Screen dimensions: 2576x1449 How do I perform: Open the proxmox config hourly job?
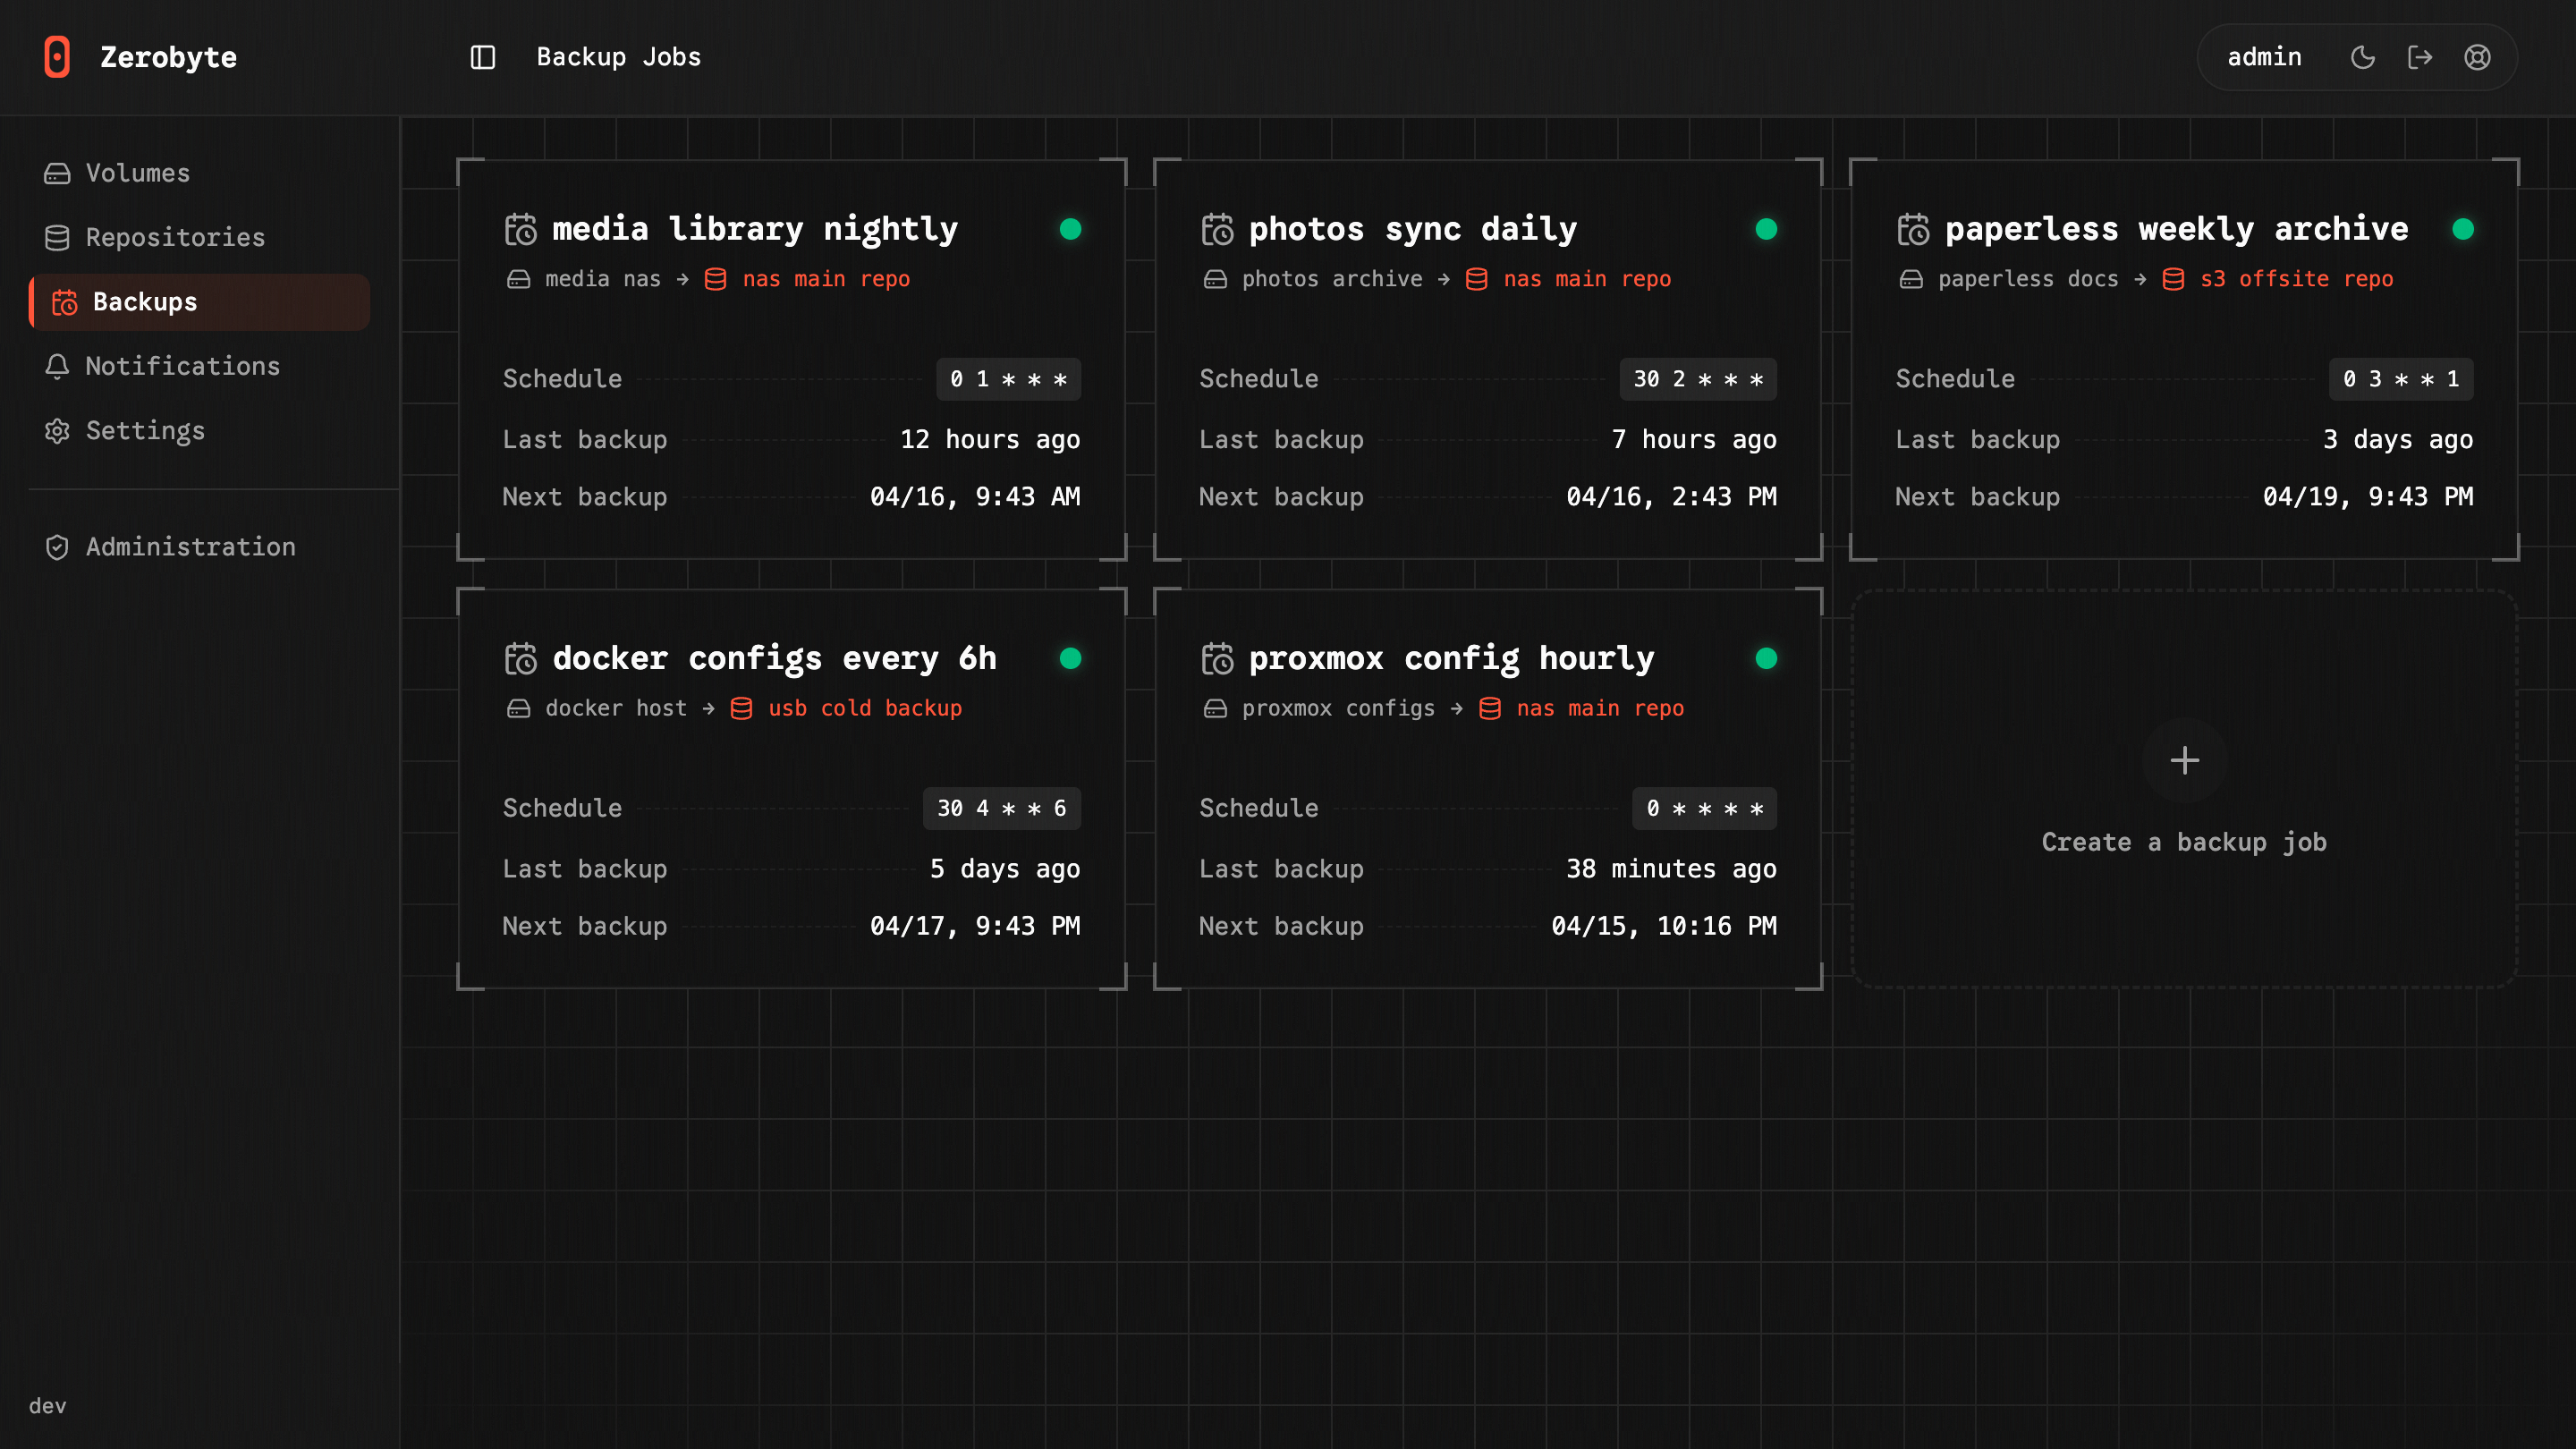coord(1488,789)
